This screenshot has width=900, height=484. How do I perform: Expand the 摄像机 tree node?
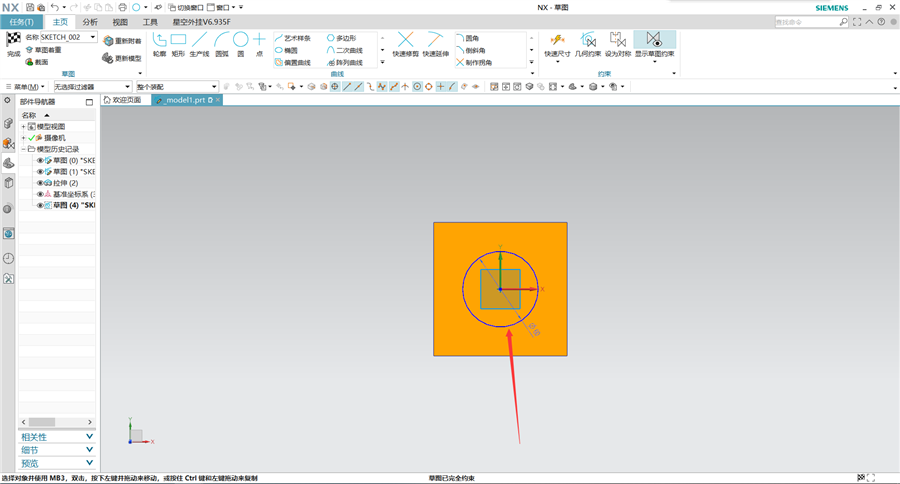pos(24,138)
